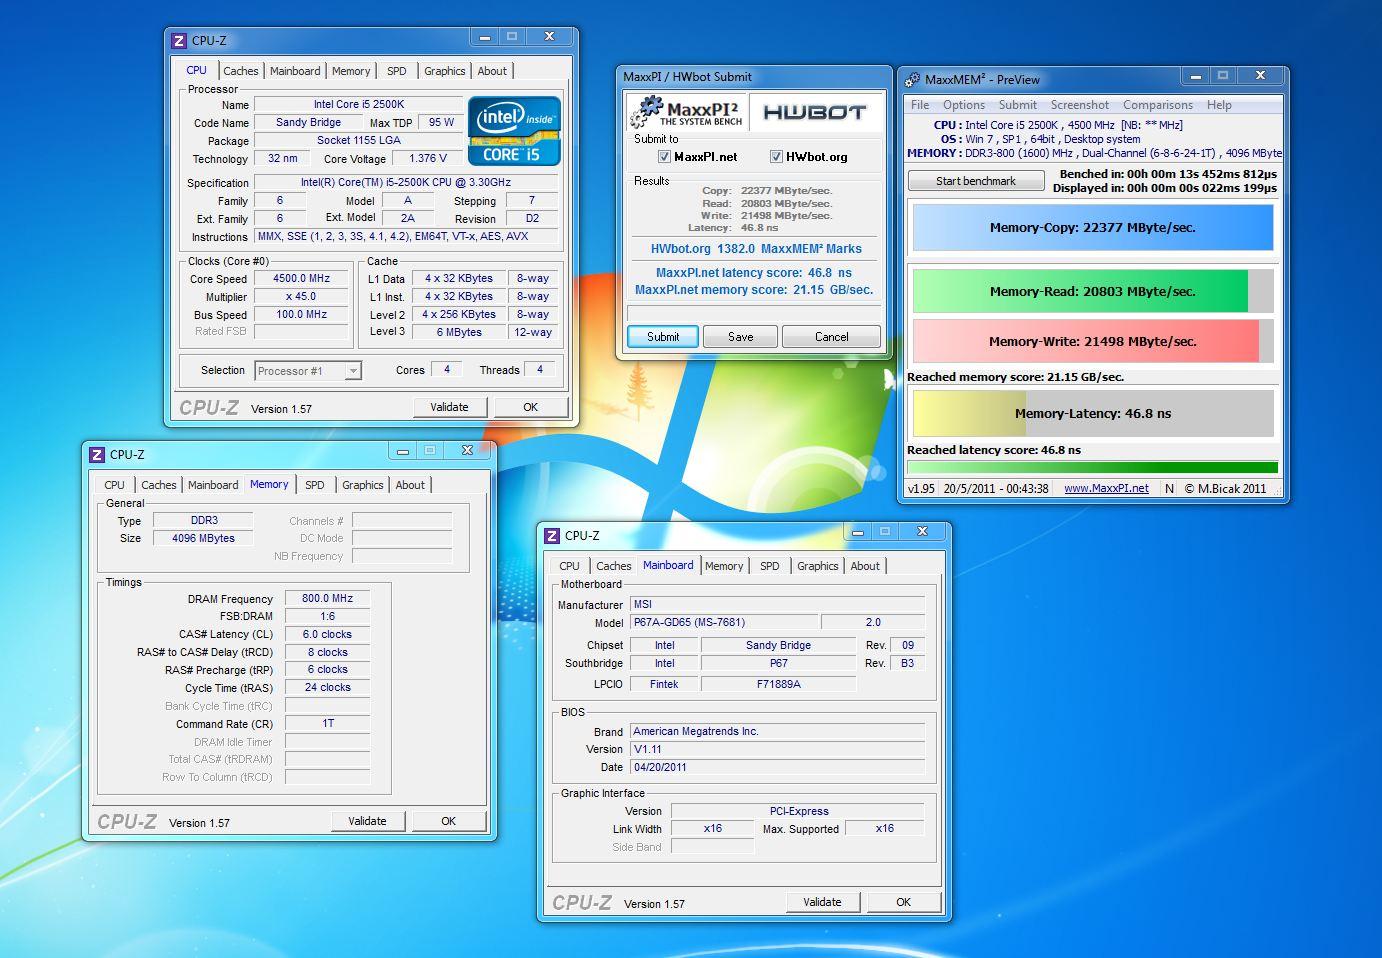Click the DRAM Frequency value 800.0 MHz

pos(327,599)
